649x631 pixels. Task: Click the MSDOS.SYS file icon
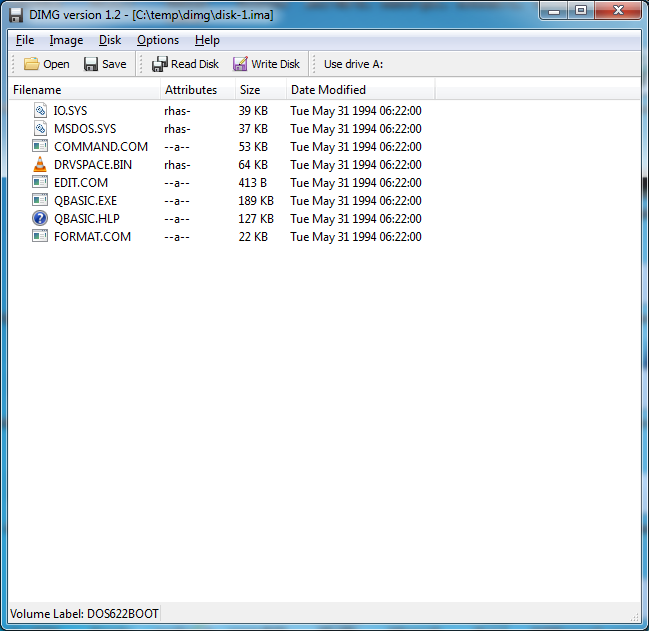[x=40, y=129]
